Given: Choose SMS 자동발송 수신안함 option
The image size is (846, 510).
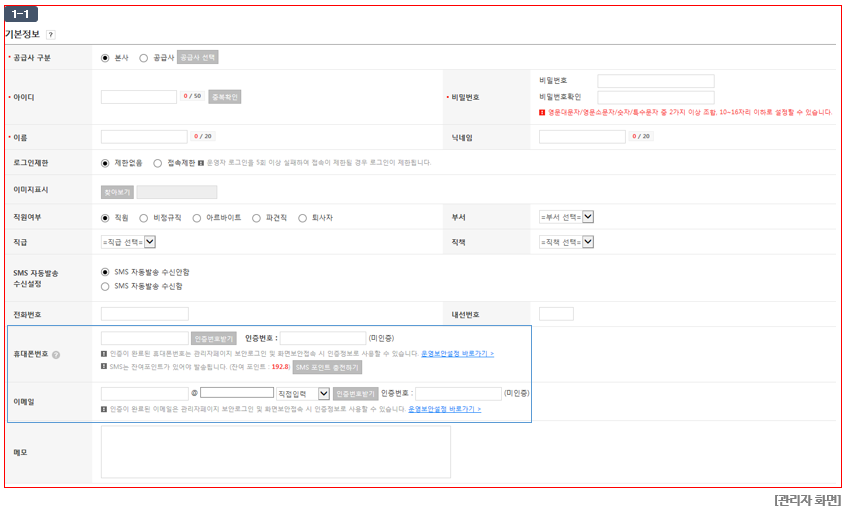Looking at the screenshot, I should tap(105, 272).
